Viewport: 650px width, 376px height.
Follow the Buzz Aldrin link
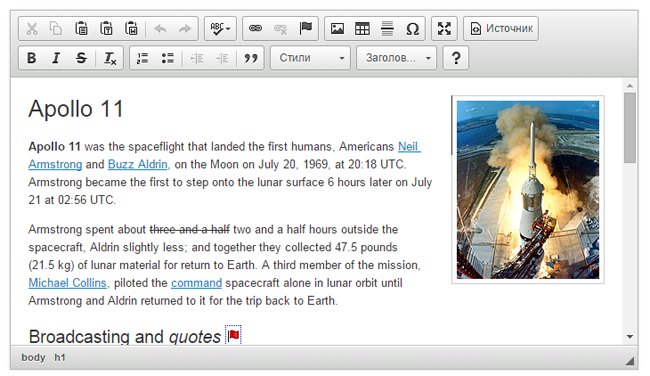(x=138, y=165)
